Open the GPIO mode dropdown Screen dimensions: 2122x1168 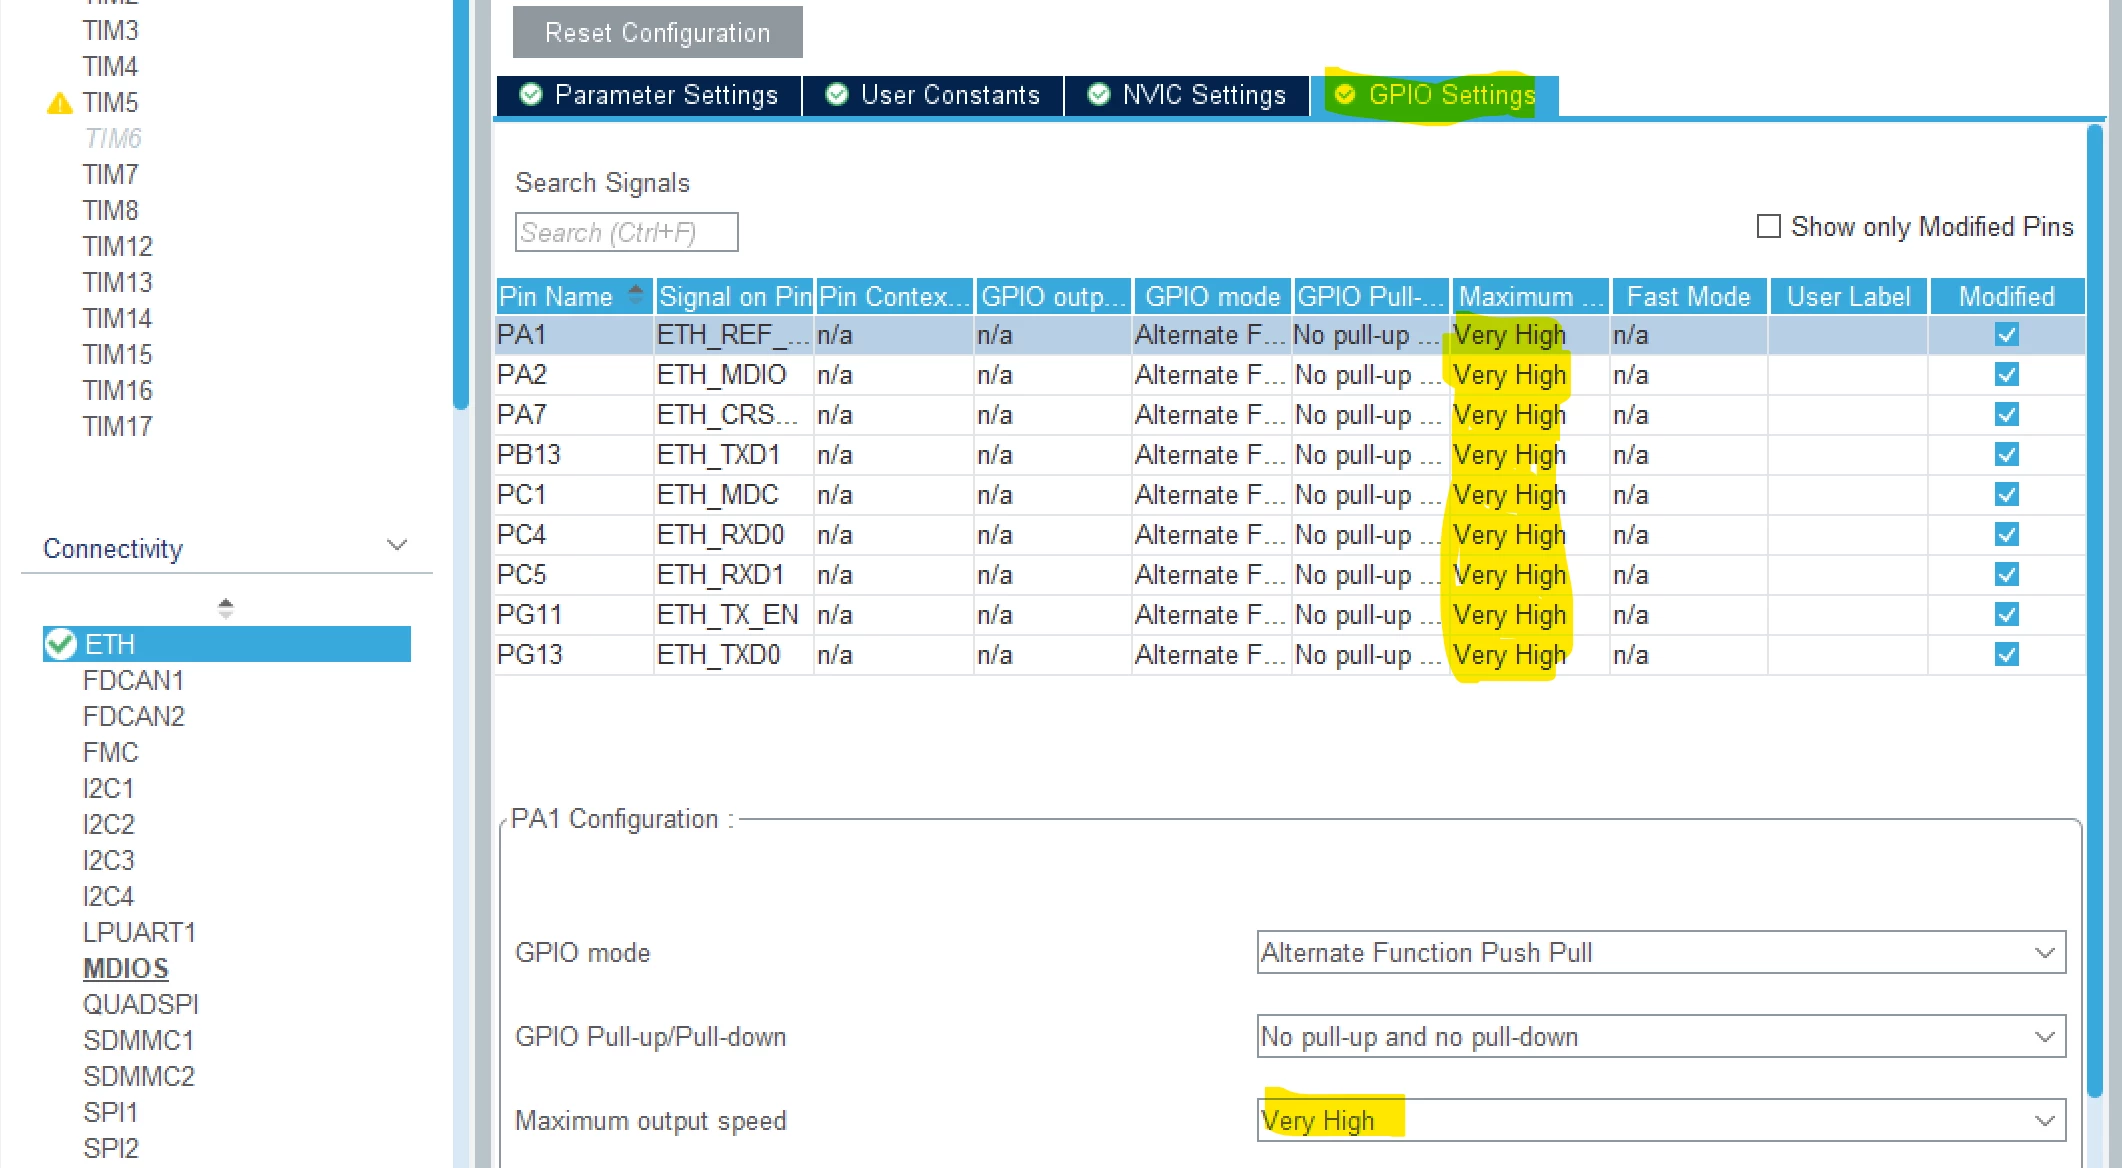click(1661, 952)
